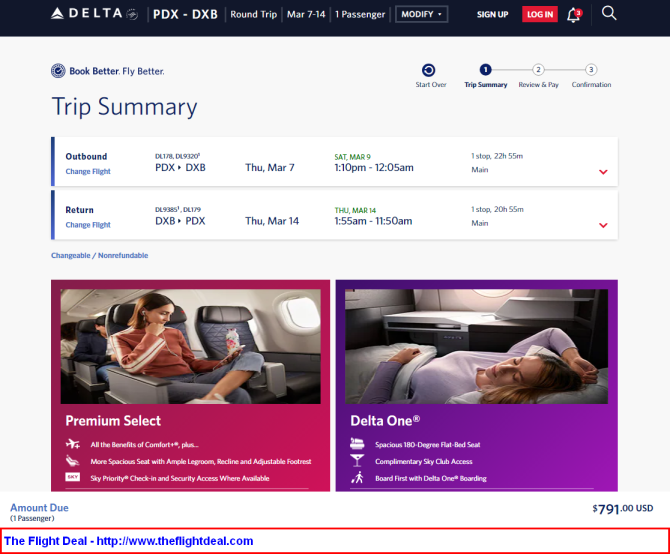Click the Start Over circular arrow icon
Image resolution: width=670 pixels, height=554 pixels.
[x=429, y=70]
